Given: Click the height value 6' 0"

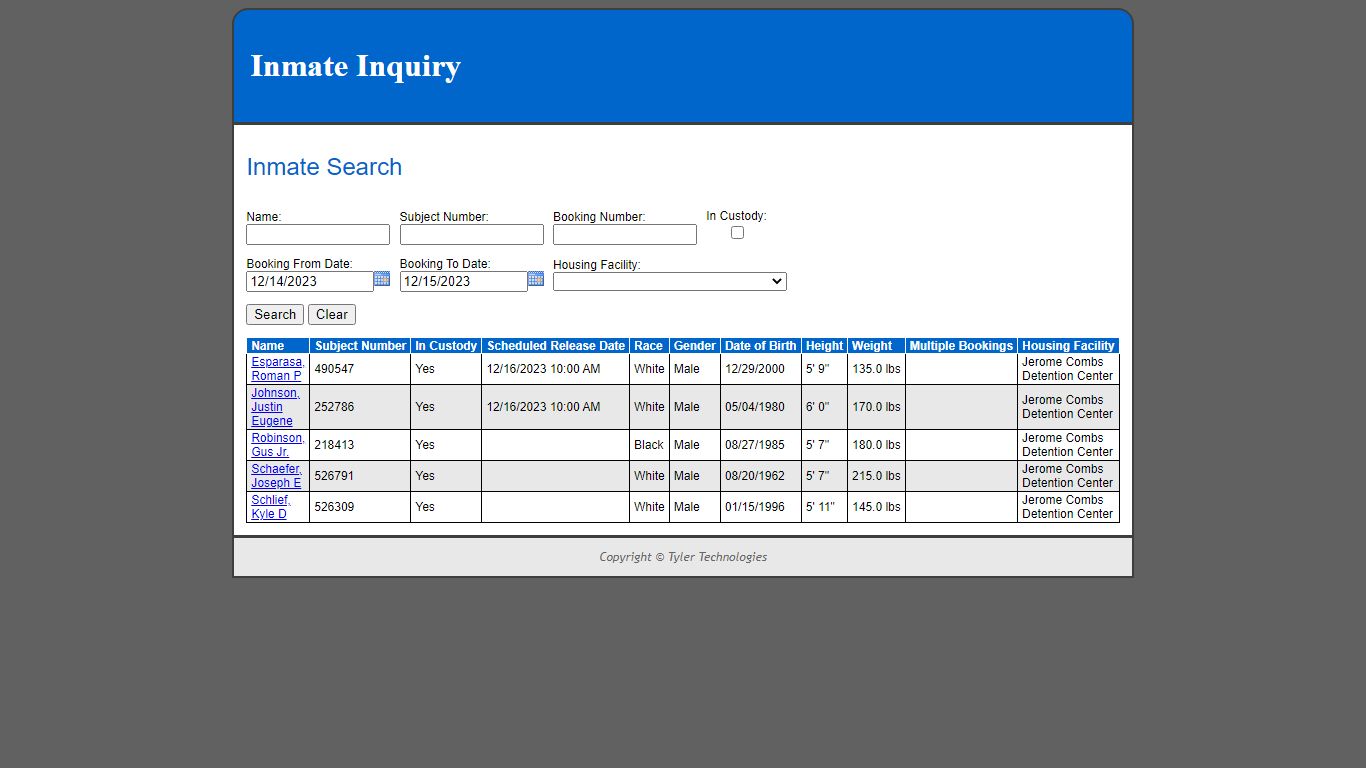Looking at the screenshot, I should coord(818,407).
